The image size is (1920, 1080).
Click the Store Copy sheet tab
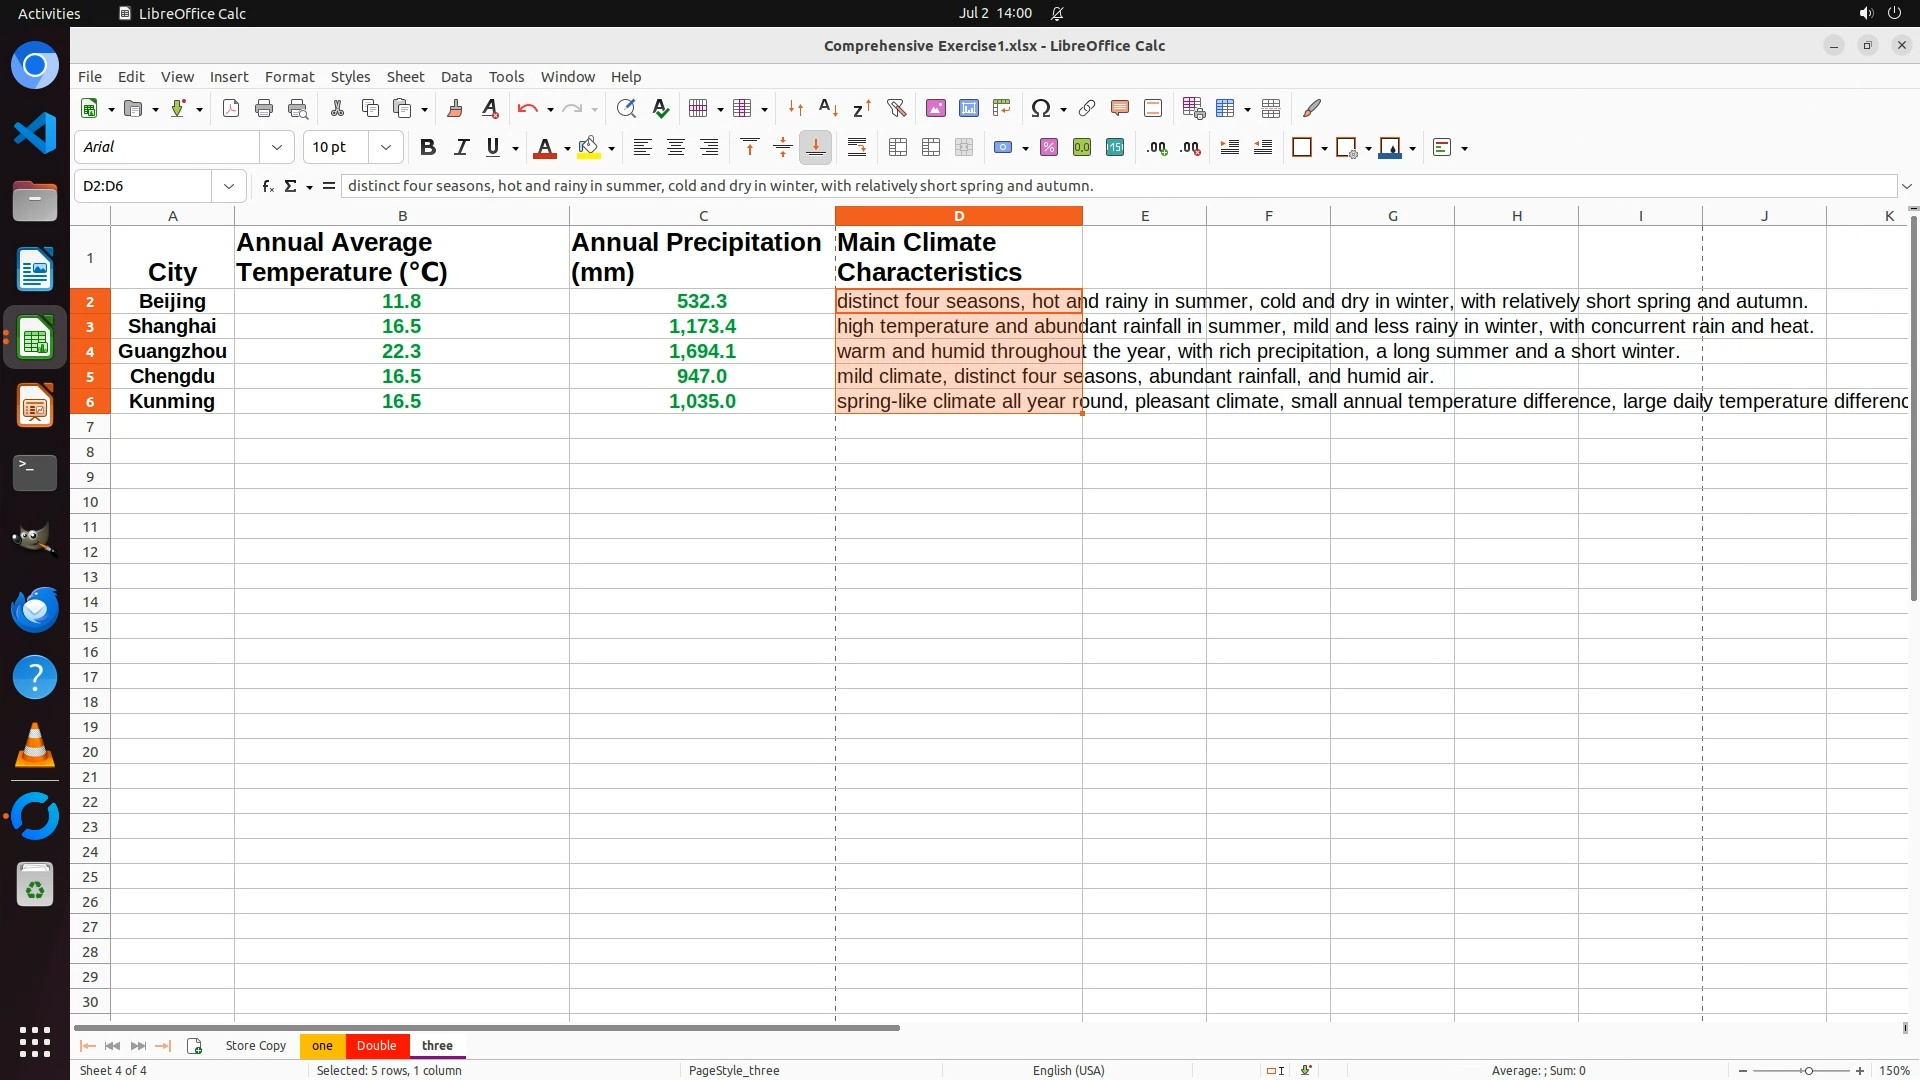(256, 1045)
